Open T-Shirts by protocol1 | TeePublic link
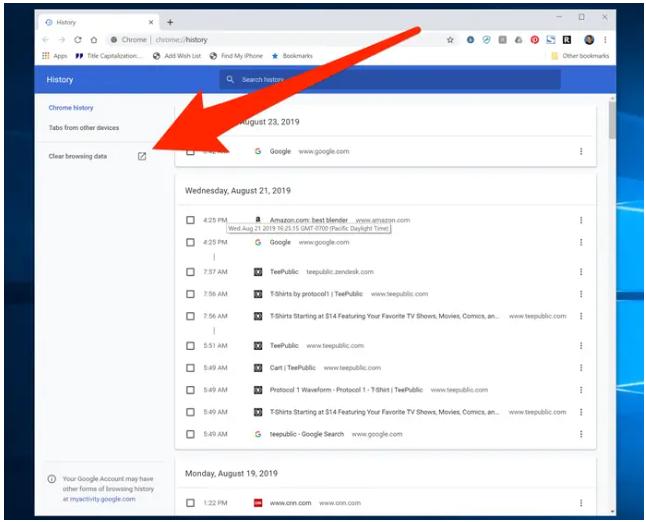This screenshot has width=646, height=522. point(316,294)
